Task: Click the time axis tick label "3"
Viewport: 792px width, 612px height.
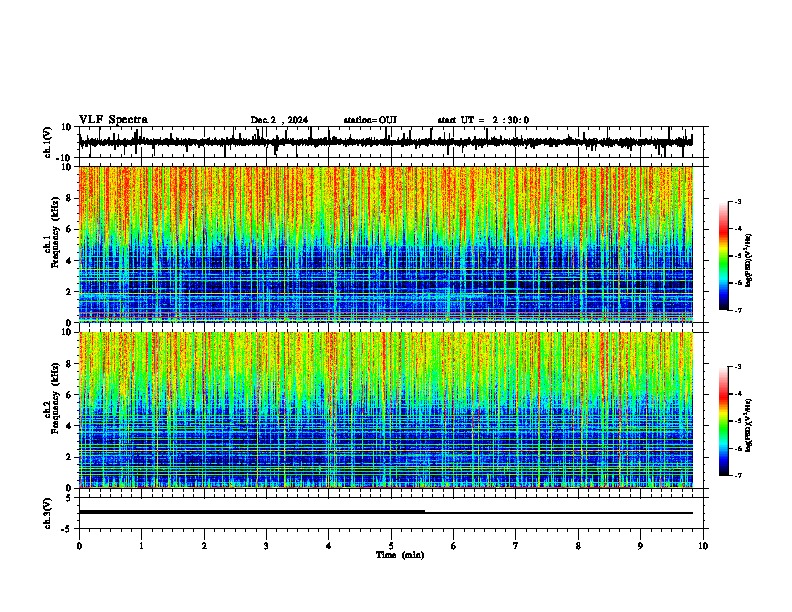Action: point(266,546)
